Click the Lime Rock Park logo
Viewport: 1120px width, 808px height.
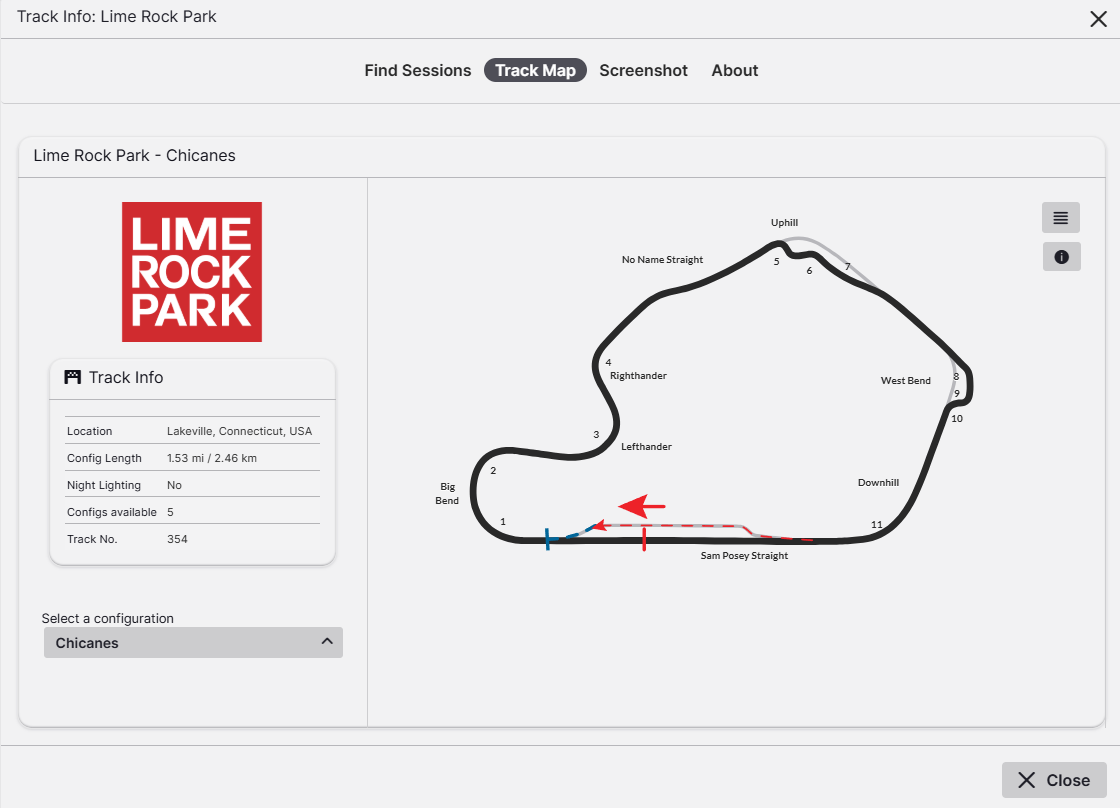click(192, 271)
